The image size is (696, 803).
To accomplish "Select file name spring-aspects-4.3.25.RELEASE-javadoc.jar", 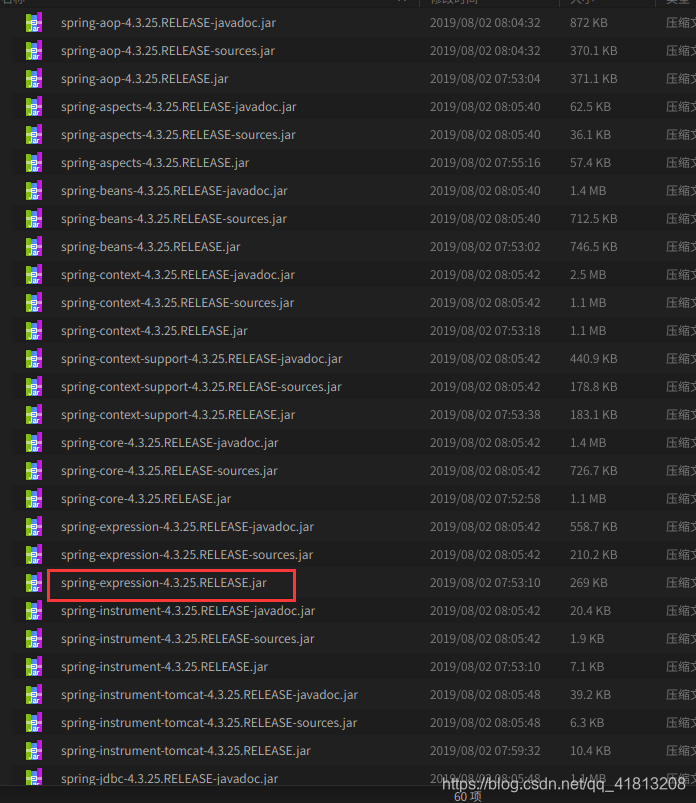I will coord(179,107).
